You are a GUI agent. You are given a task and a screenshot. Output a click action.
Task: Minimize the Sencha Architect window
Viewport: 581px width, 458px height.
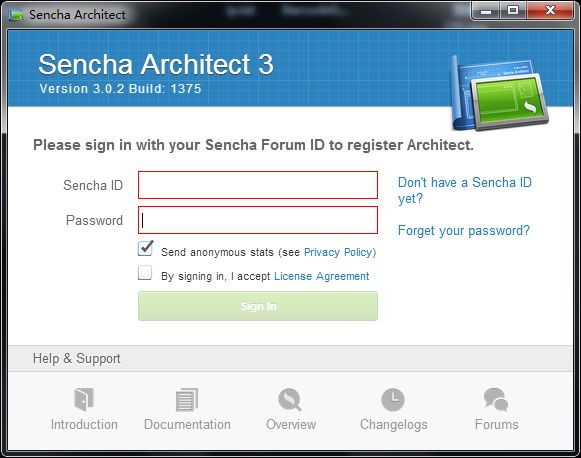click(x=486, y=11)
